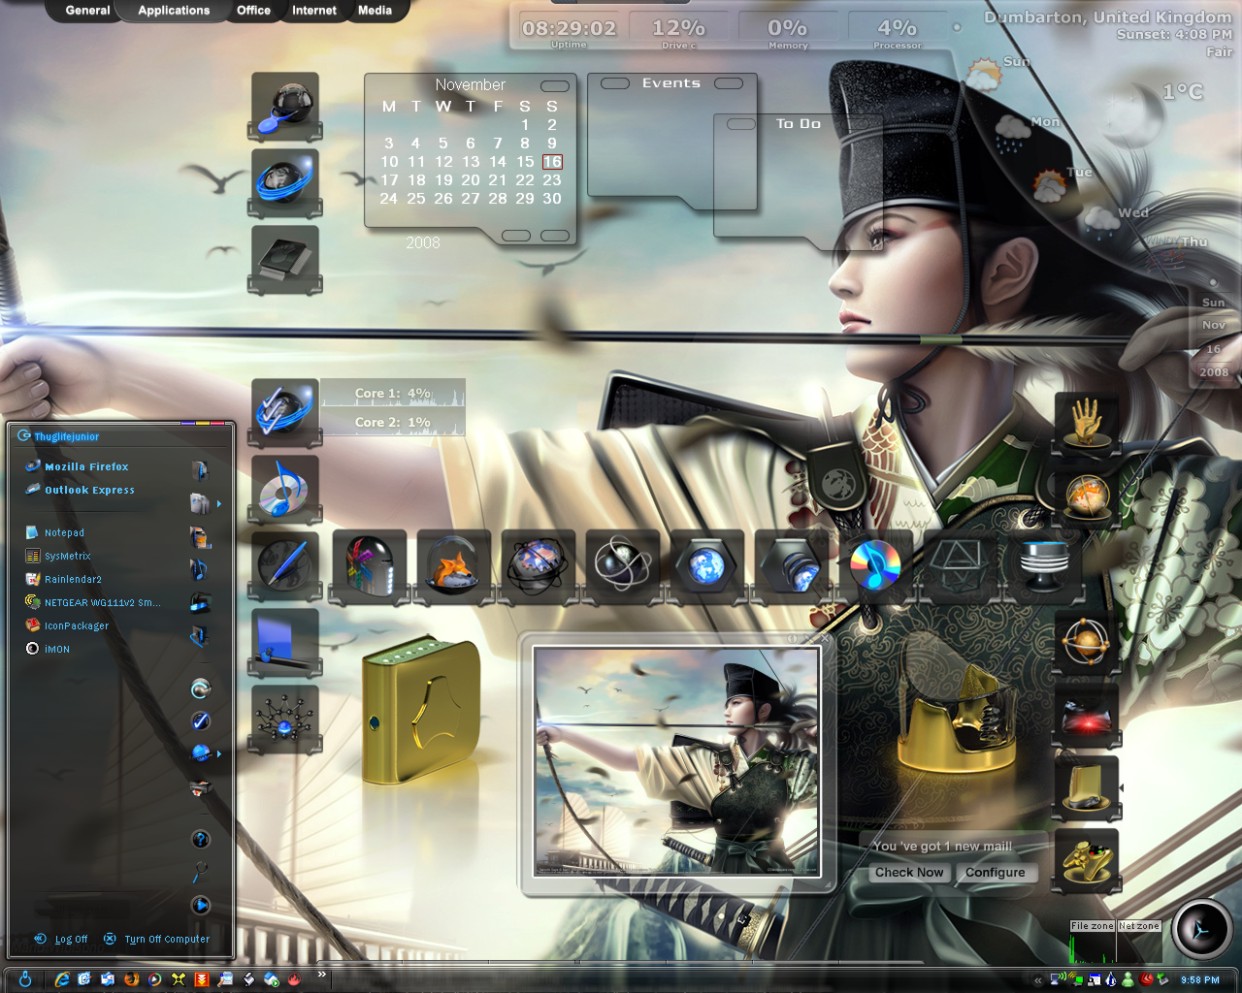Click the To Do list header button
1242x993 pixels.
(798, 124)
